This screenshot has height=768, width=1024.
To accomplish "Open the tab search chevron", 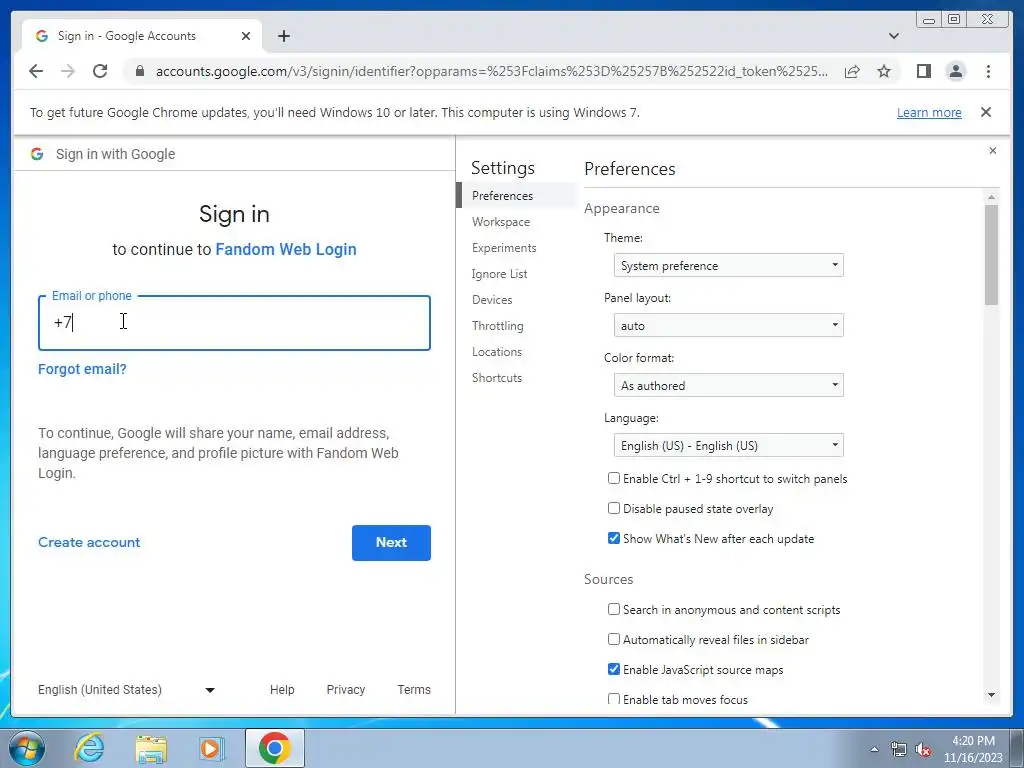I will click(x=893, y=36).
